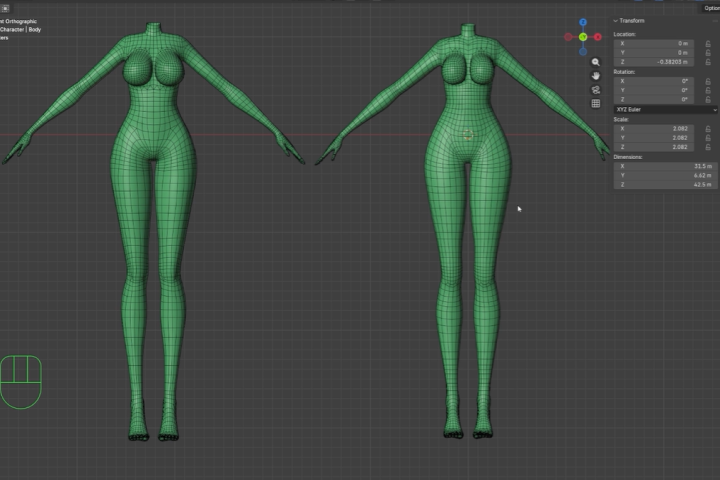Lock the Location Y value
This screenshot has width=720, height=480.
(708, 53)
